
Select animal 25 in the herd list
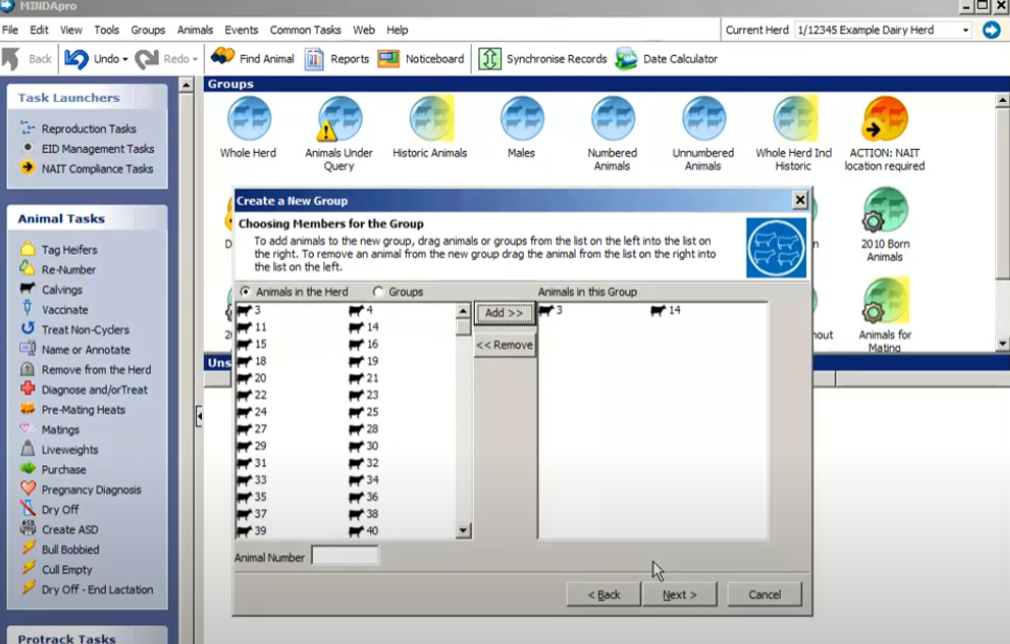(364, 412)
